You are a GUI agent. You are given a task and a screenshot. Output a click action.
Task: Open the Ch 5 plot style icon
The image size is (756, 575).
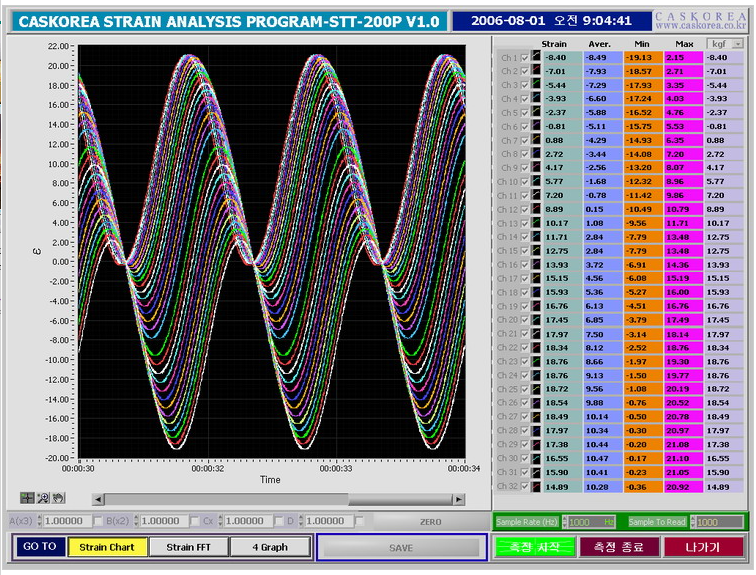536,112
